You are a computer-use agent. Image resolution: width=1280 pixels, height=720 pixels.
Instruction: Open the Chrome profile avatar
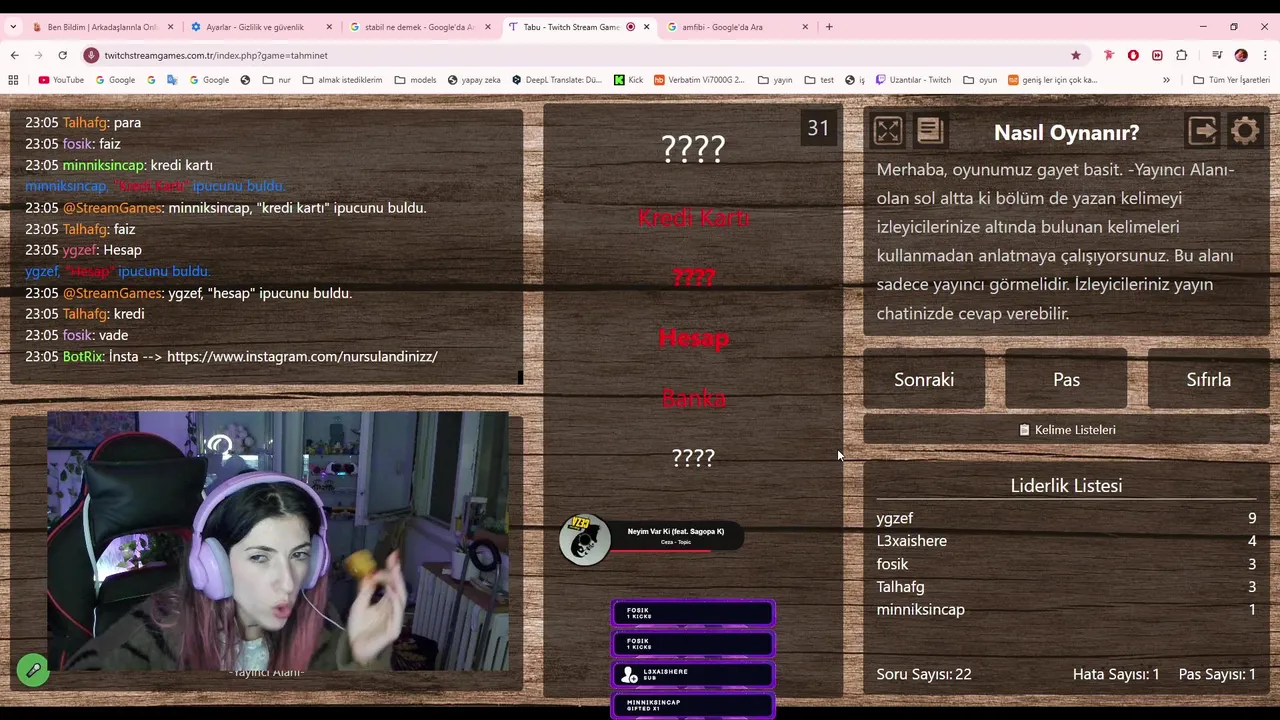(x=1241, y=55)
